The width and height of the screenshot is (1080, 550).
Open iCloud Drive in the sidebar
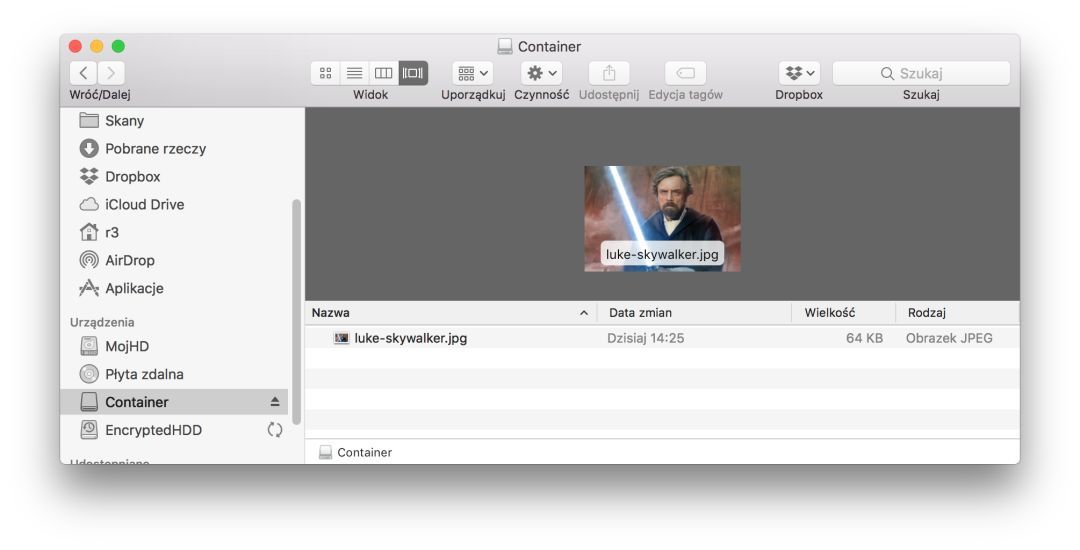click(x=144, y=204)
